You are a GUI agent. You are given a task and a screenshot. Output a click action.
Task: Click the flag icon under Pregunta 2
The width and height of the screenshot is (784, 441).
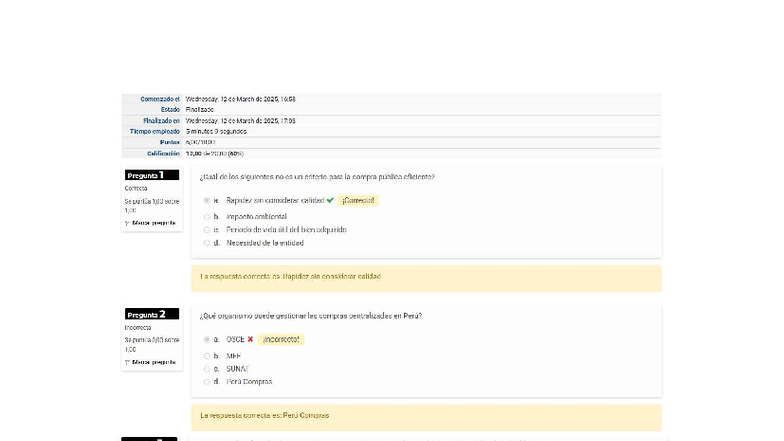coord(127,362)
